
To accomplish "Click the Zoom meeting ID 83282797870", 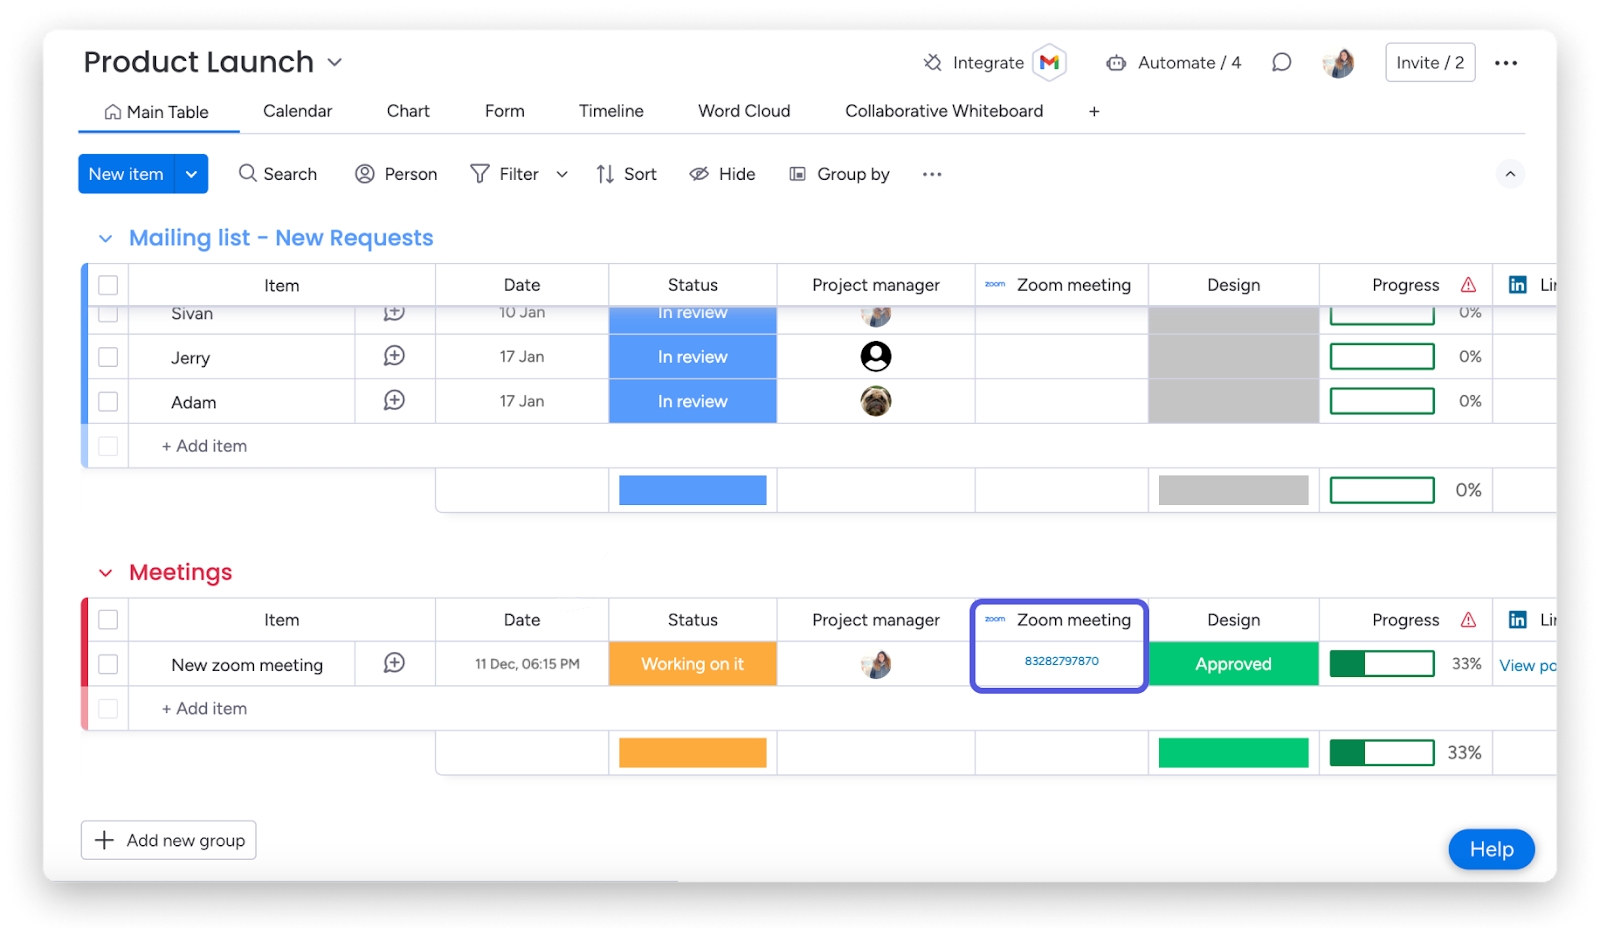I will pyautogui.click(x=1059, y=660).
